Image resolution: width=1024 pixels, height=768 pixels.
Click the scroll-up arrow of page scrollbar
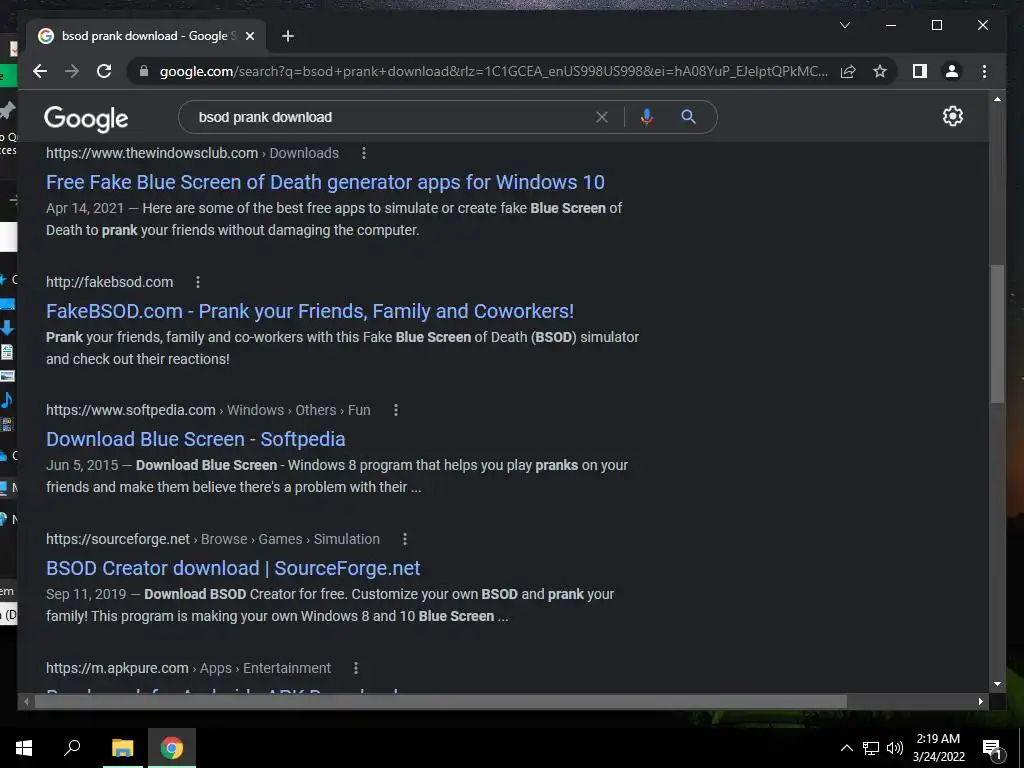coord(997,100)
